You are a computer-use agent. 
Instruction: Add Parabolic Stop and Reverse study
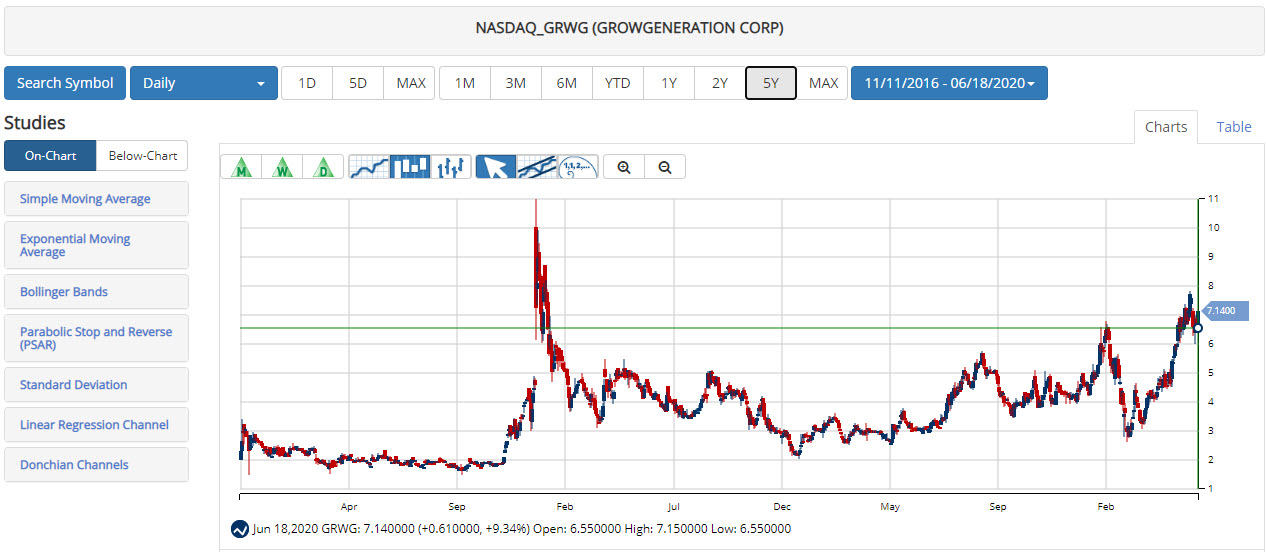(x=96, y=338)
